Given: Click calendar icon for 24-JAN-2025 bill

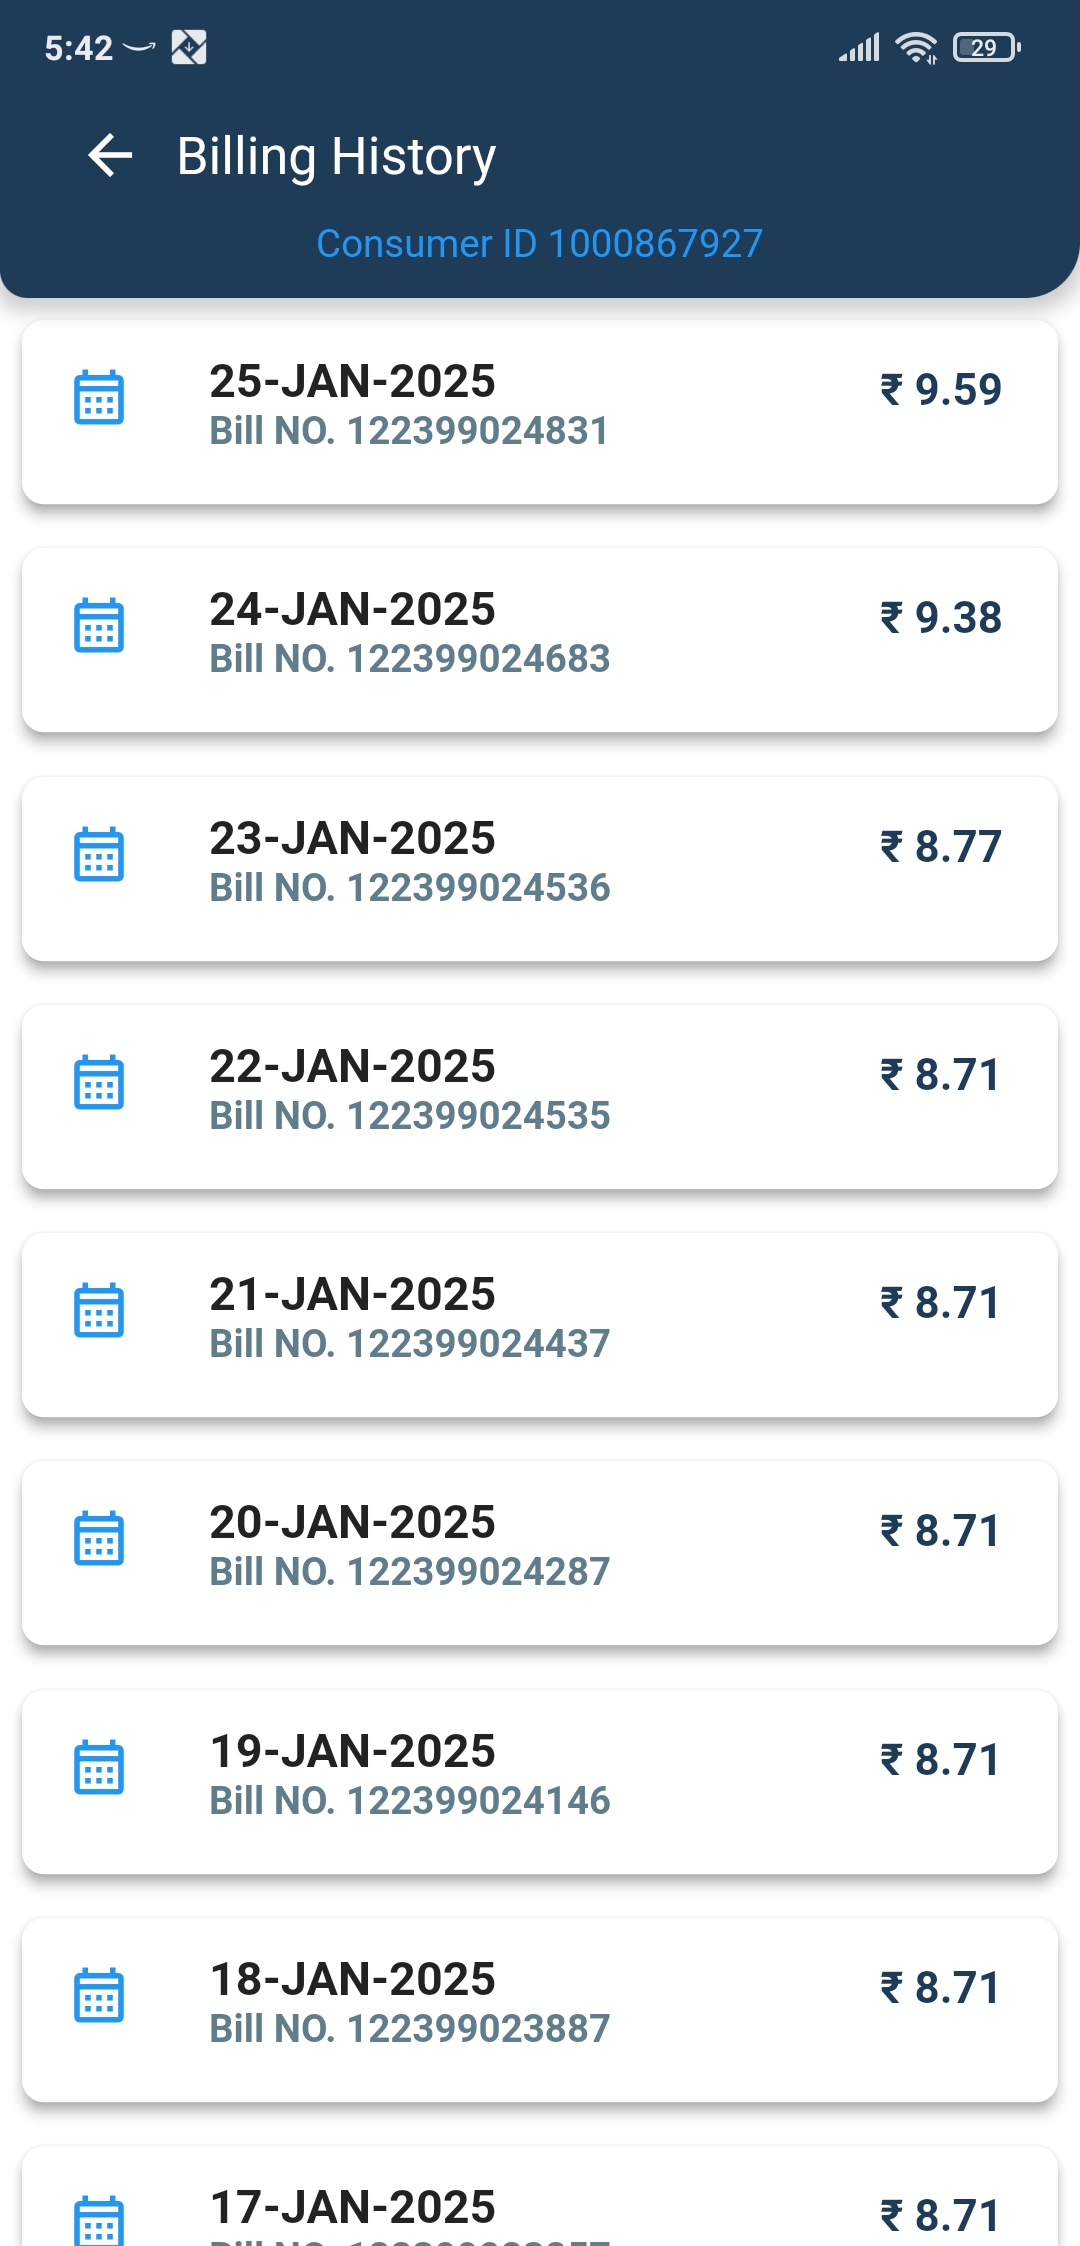Looking at the screenshot, I should tap(99, 625).
